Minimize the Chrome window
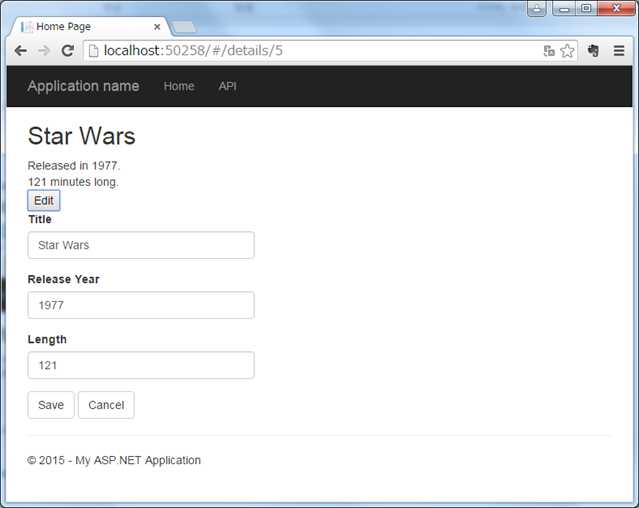The height and width of the screenshot is (508, 639). pyautogui.click(x=564, y=8)
